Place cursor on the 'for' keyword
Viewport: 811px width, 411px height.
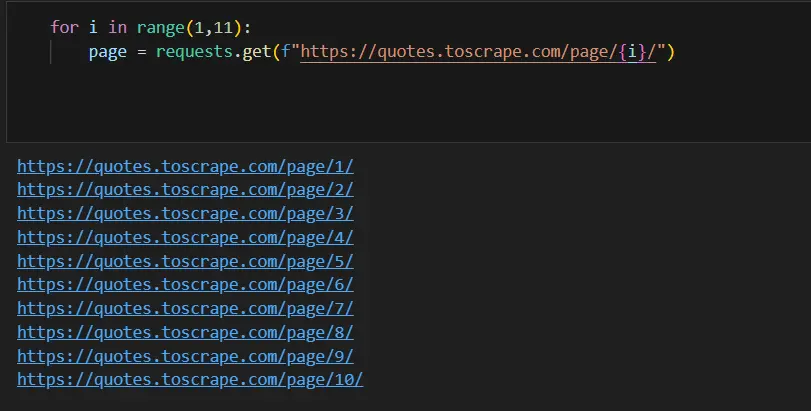[x=64, y=27]
